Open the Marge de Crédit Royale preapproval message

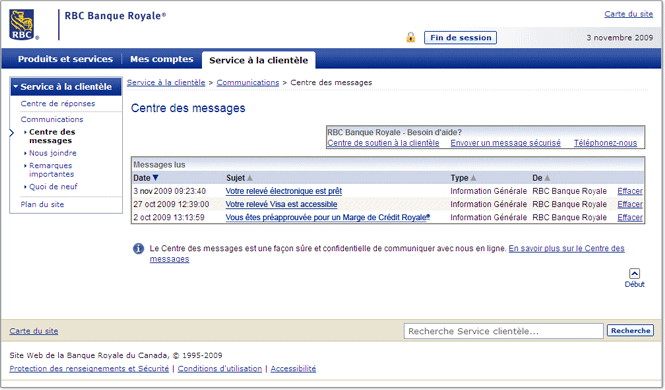[x=328, y=217]
